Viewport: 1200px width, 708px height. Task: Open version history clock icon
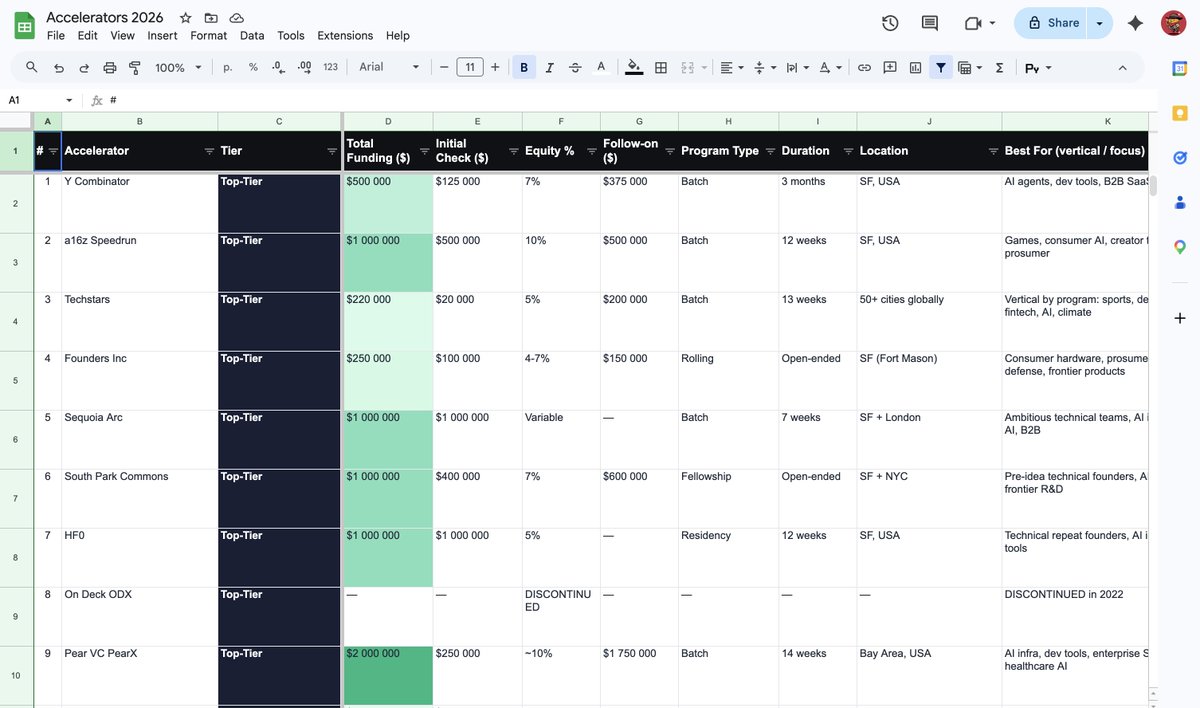[x=890, y=23]
